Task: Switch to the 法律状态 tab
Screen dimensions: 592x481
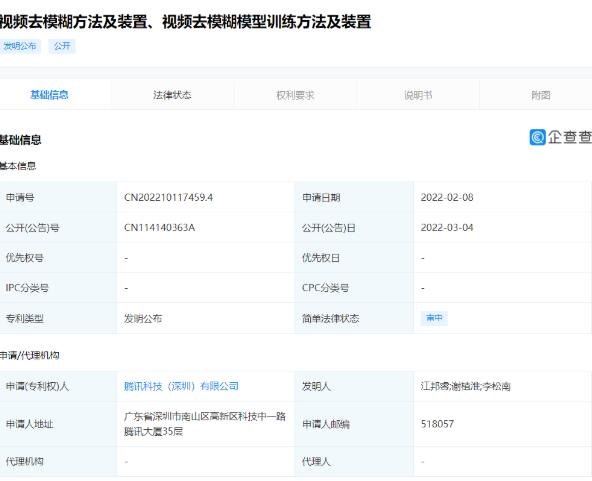Action: coord(172,95)
